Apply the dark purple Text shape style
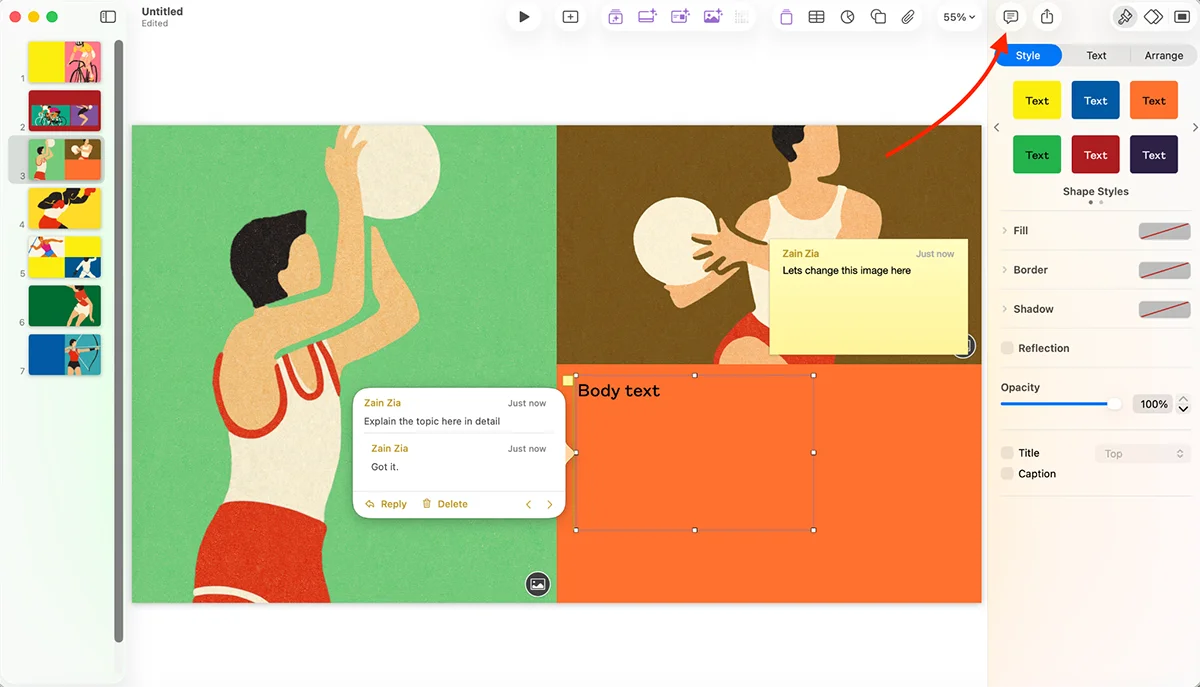1200x687 pixels. pyautogui.click(x=1154, y=155)
